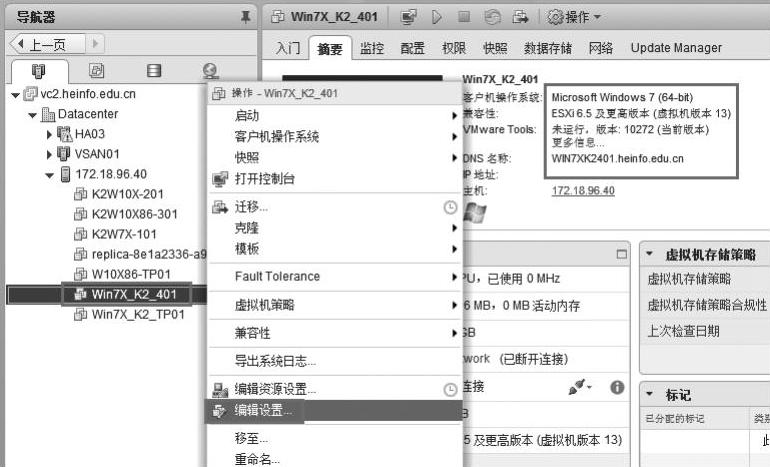
Task: Choose 重命名... menu item
Action: tap(334, 459)
